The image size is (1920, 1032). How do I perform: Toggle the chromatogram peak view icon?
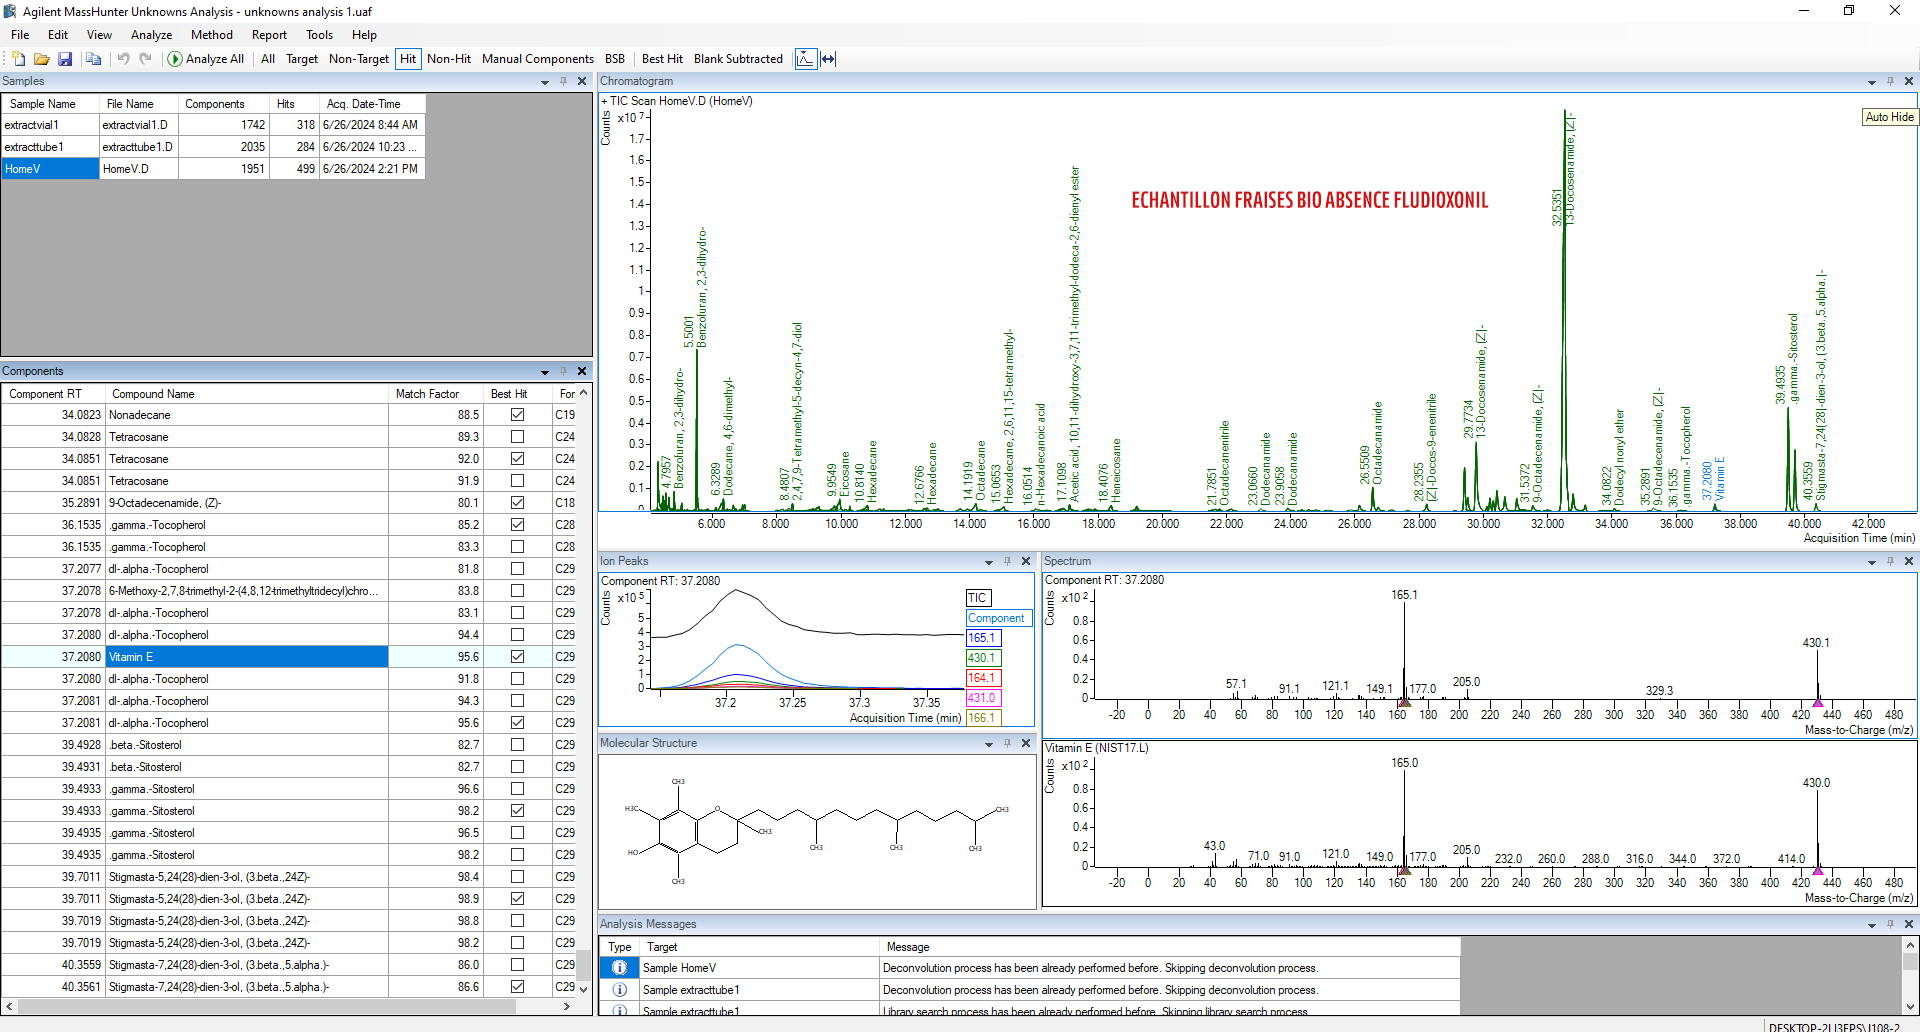[805, 59]
